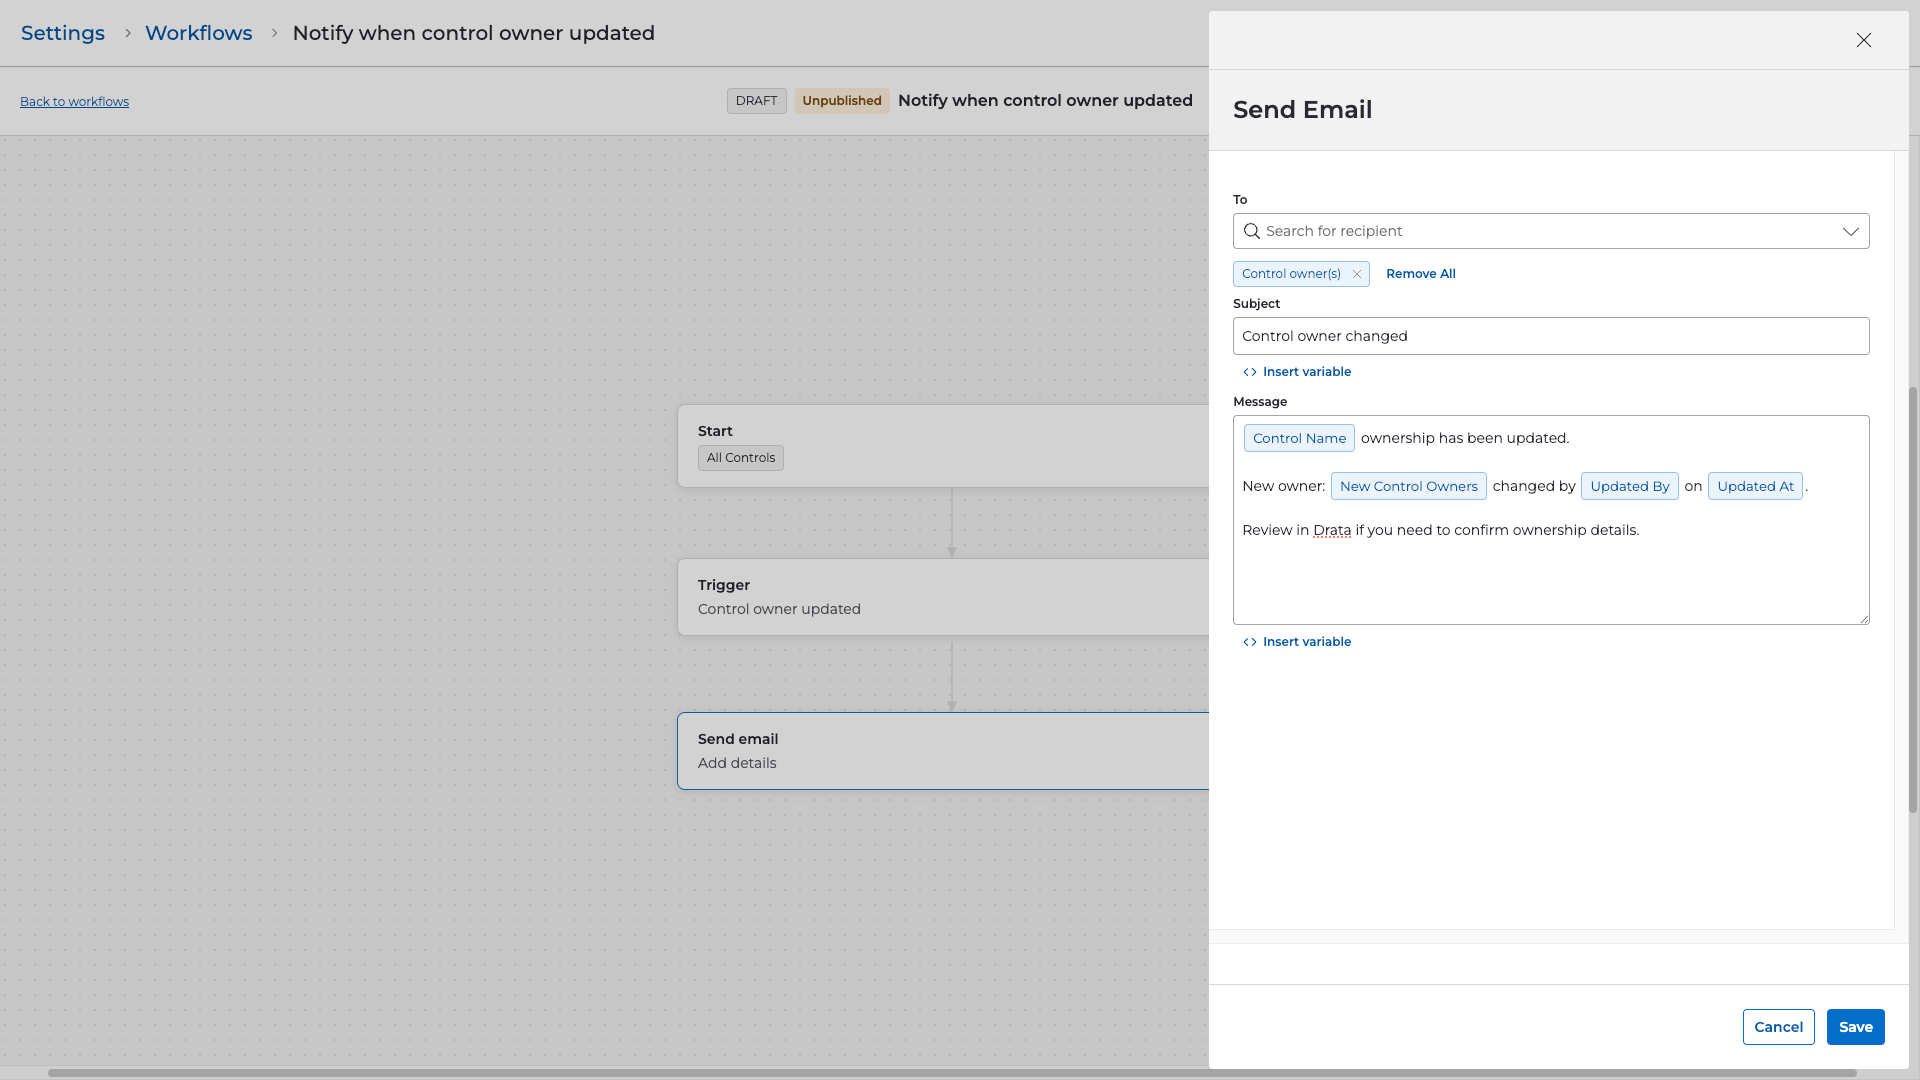Screen dimensions: 1920x1080
Task: Go Back to workflows link
Action: click(74, 102)
